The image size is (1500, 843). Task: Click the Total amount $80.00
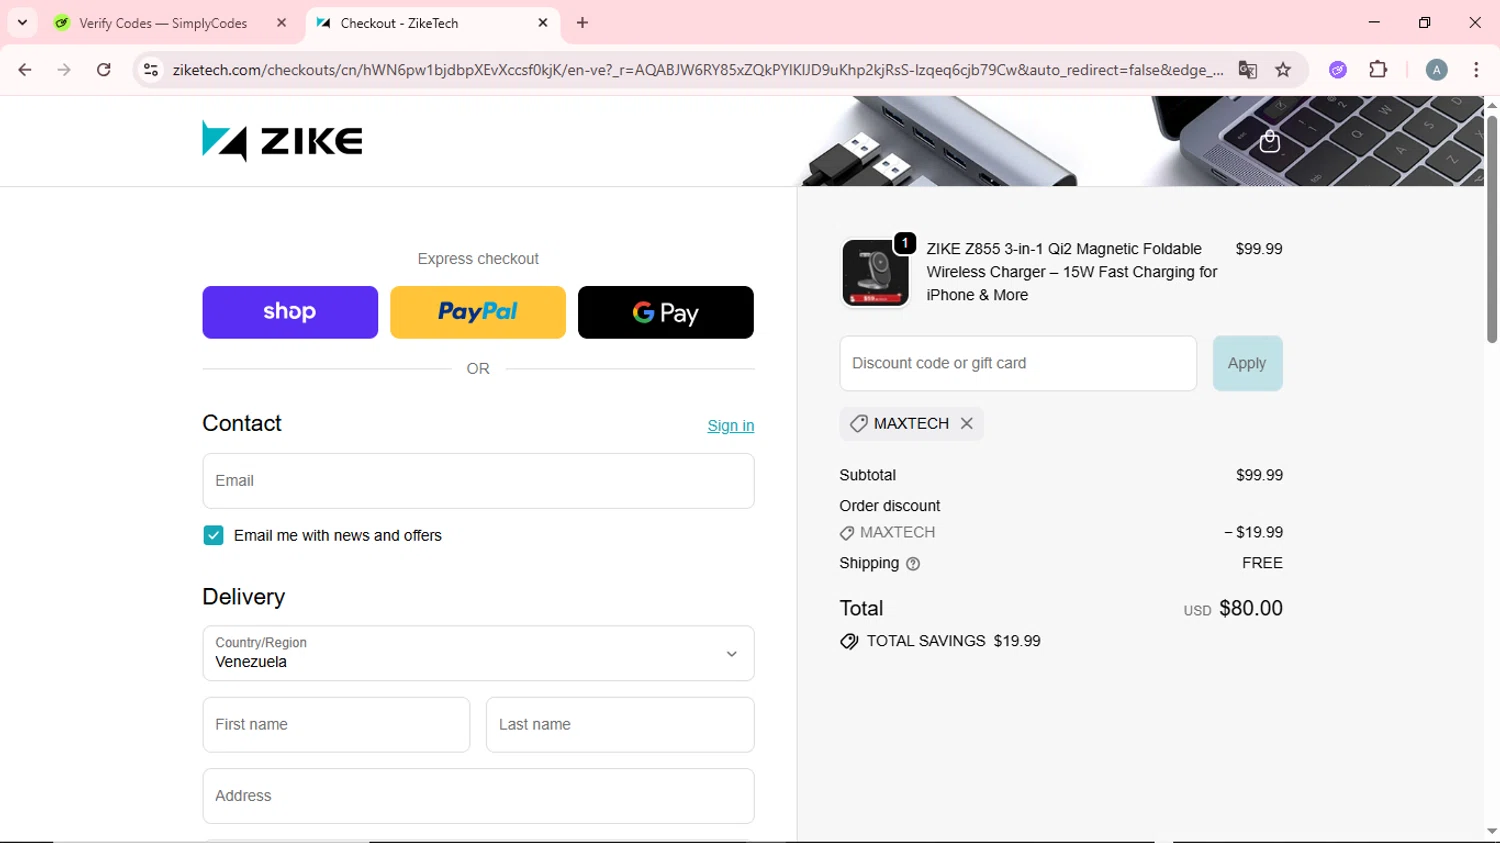pos(1250,608)
